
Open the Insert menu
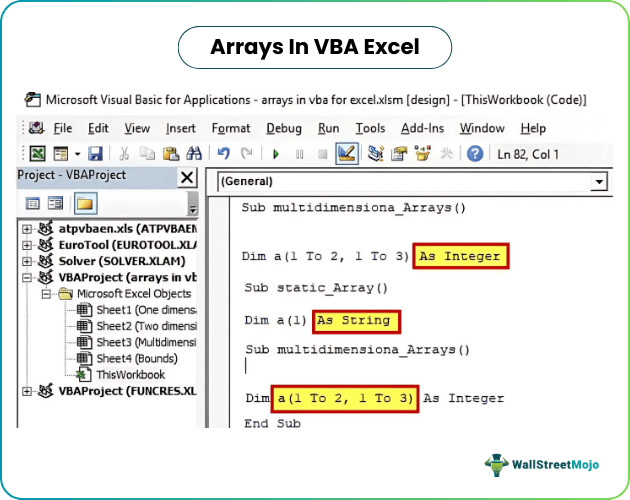click(x=181, y=128)
